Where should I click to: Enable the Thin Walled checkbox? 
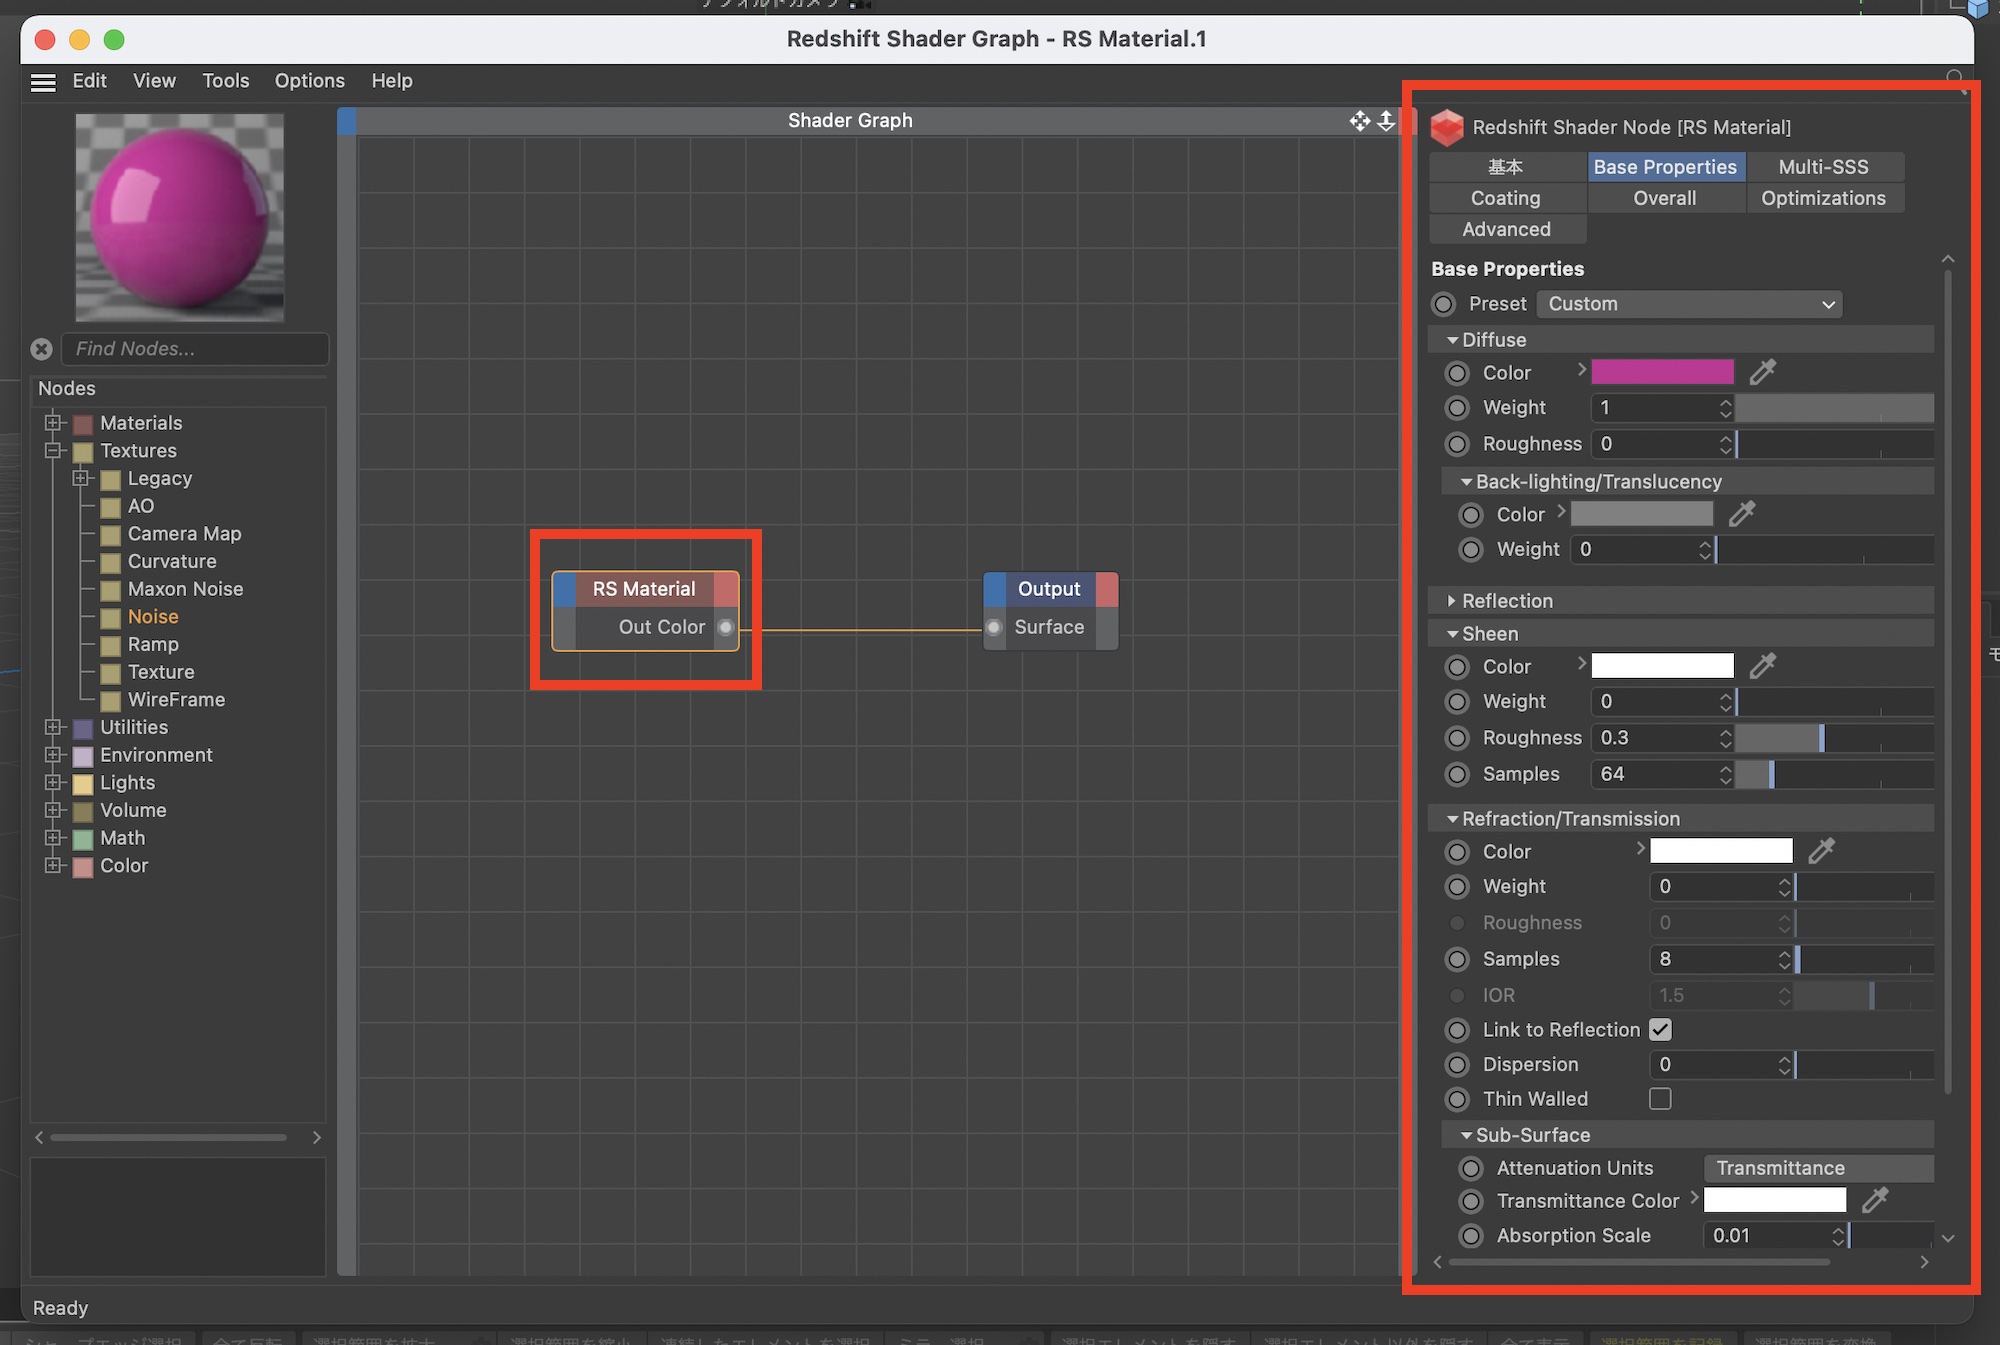point(1660,1099)
